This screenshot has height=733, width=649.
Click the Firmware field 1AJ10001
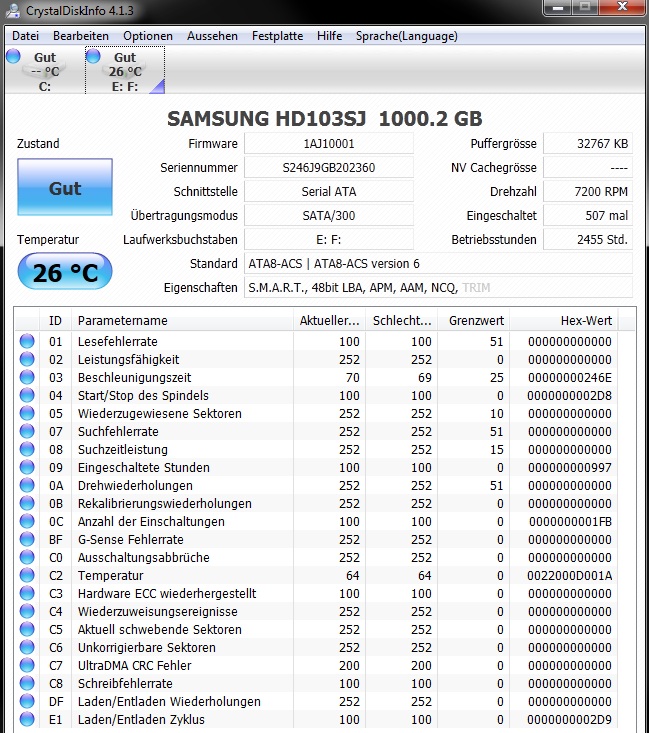coord(329,144)
